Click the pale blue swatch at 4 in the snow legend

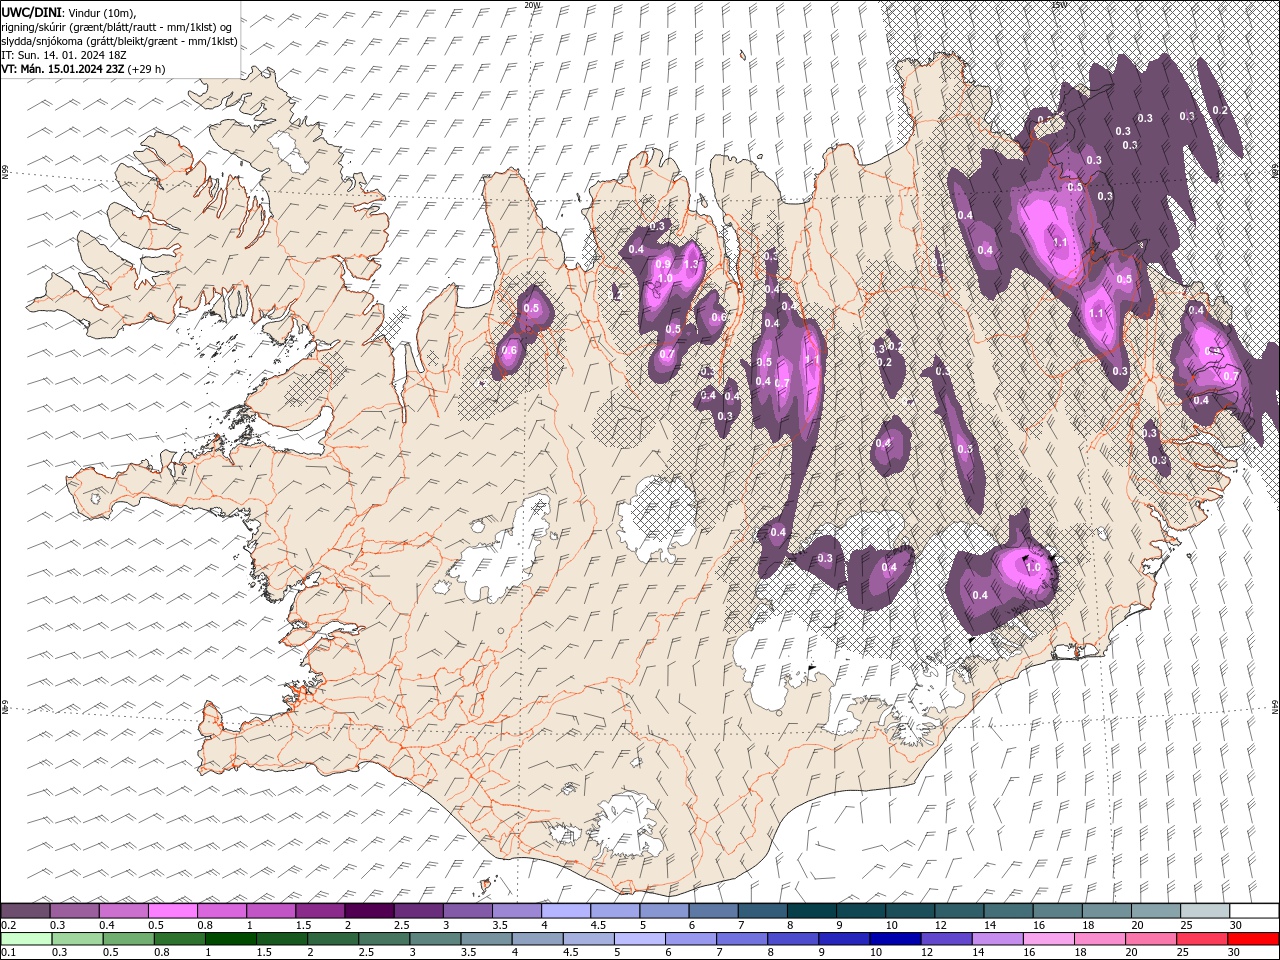566,911
